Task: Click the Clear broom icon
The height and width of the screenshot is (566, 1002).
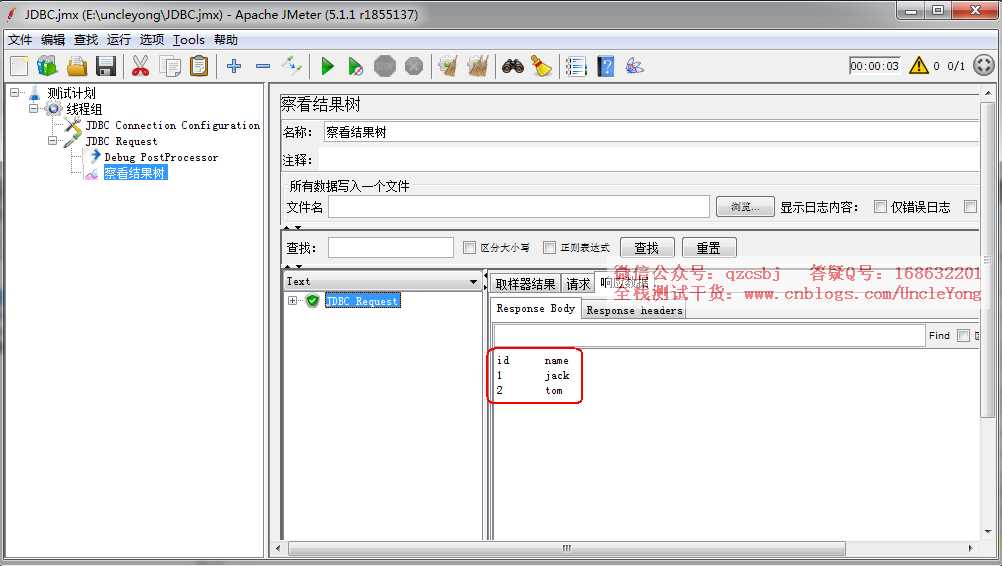Action: pyautogui.click(x=448, y=66)
